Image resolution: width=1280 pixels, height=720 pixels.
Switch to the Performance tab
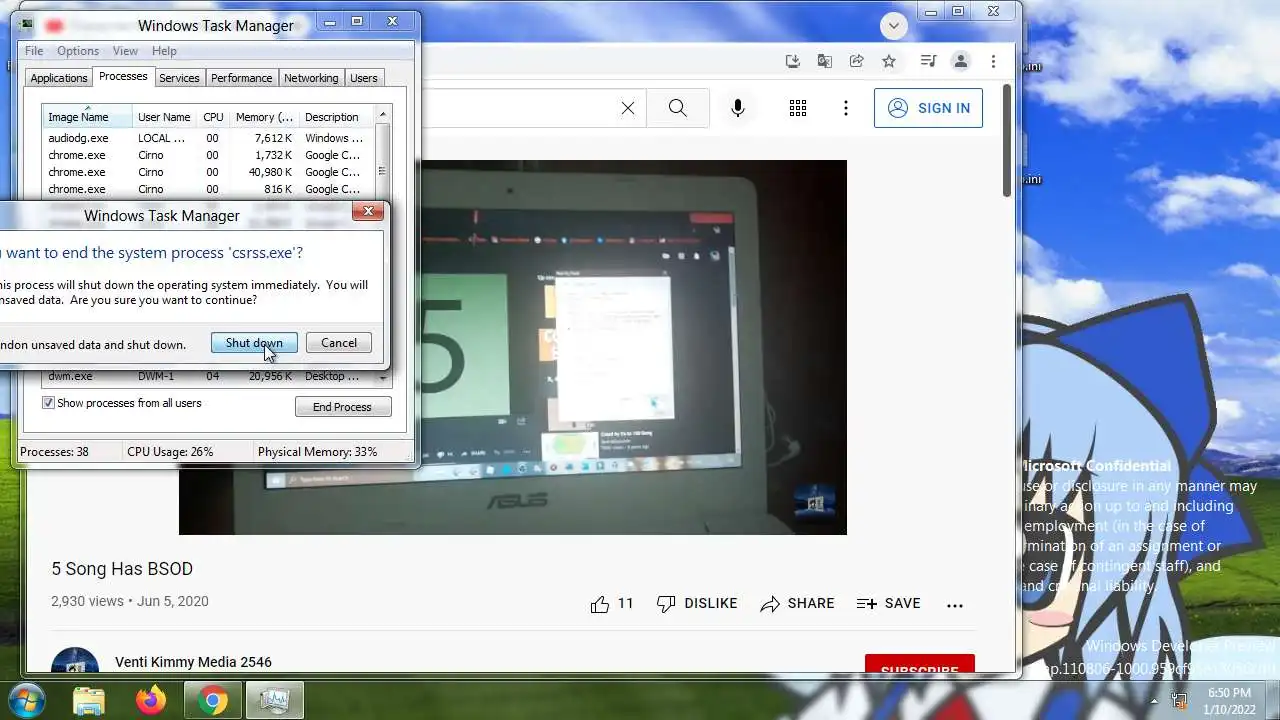click(241, 78)
